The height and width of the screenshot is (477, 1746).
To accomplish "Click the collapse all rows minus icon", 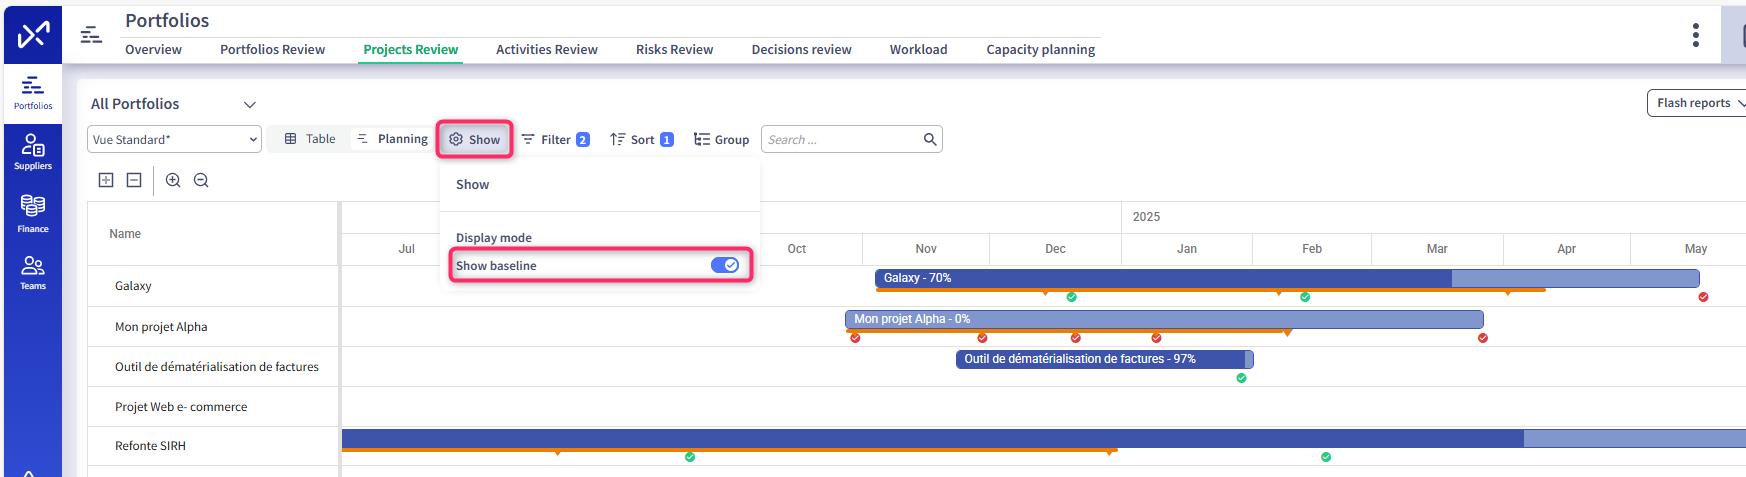I will (134, 180).
